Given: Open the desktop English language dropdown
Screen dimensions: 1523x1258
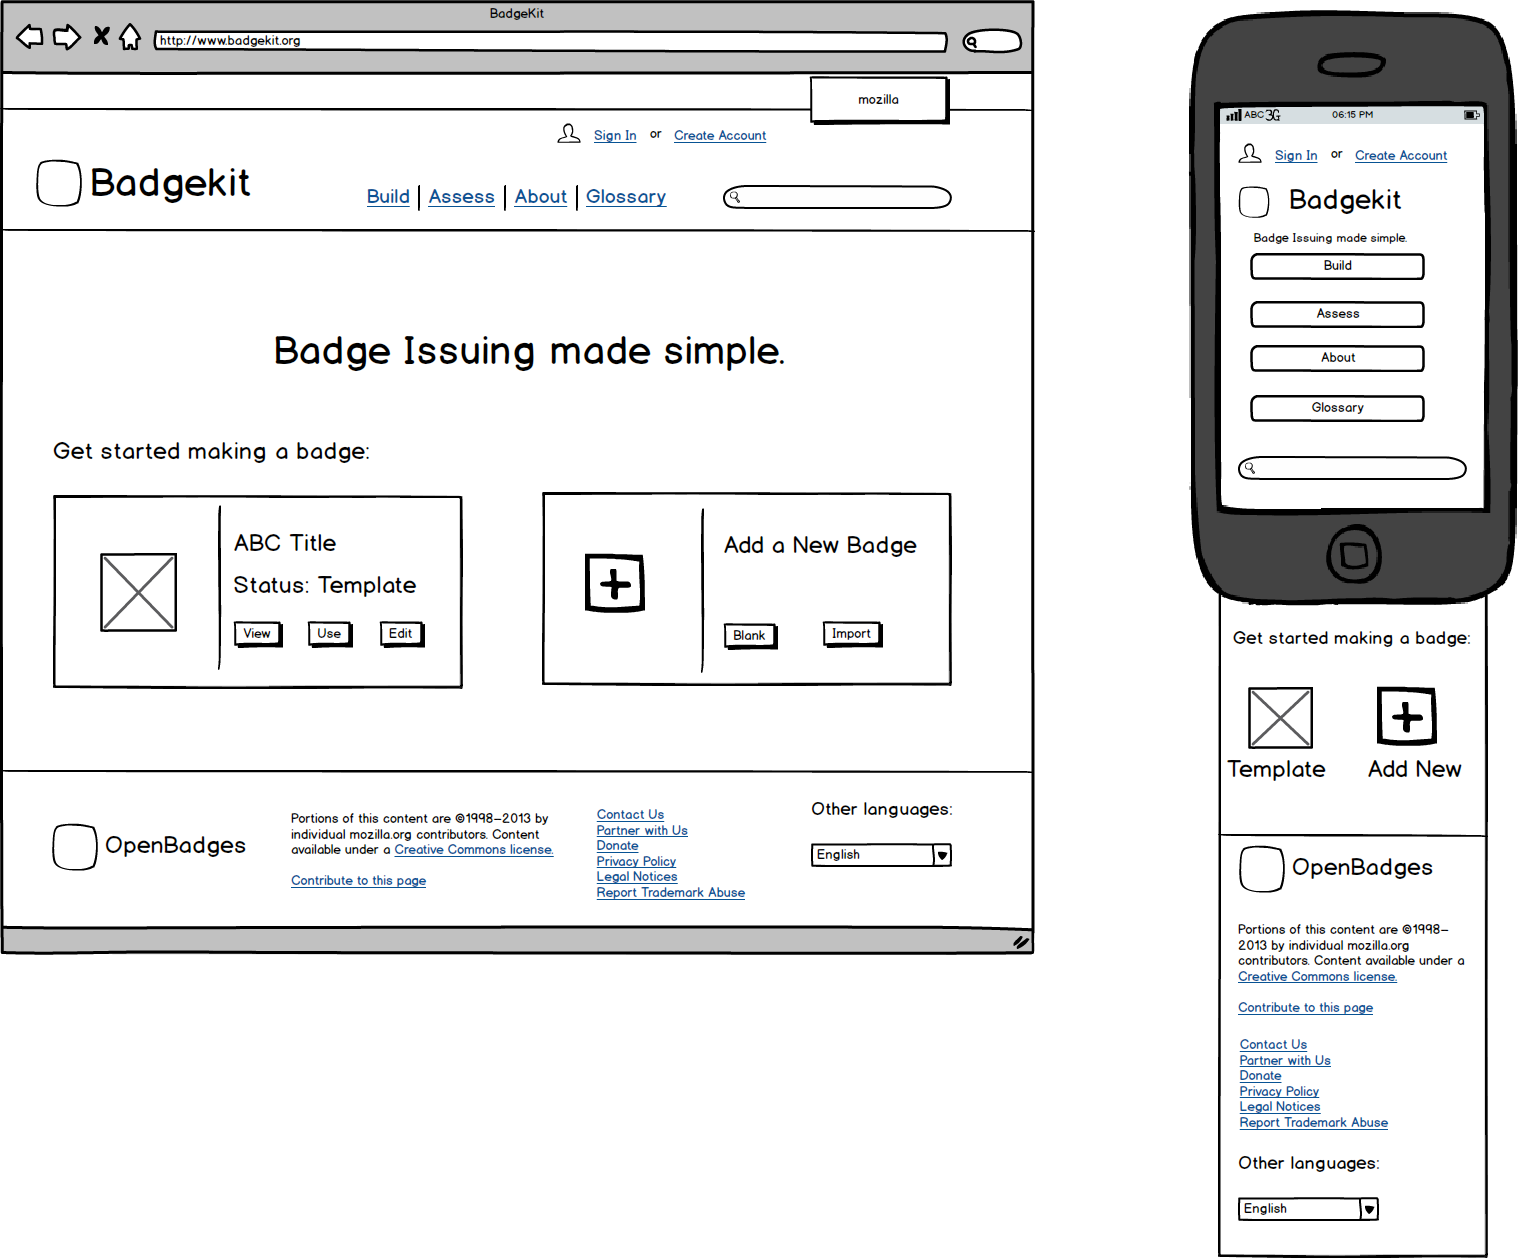Looking at the screenshot, I should (881, 855).
